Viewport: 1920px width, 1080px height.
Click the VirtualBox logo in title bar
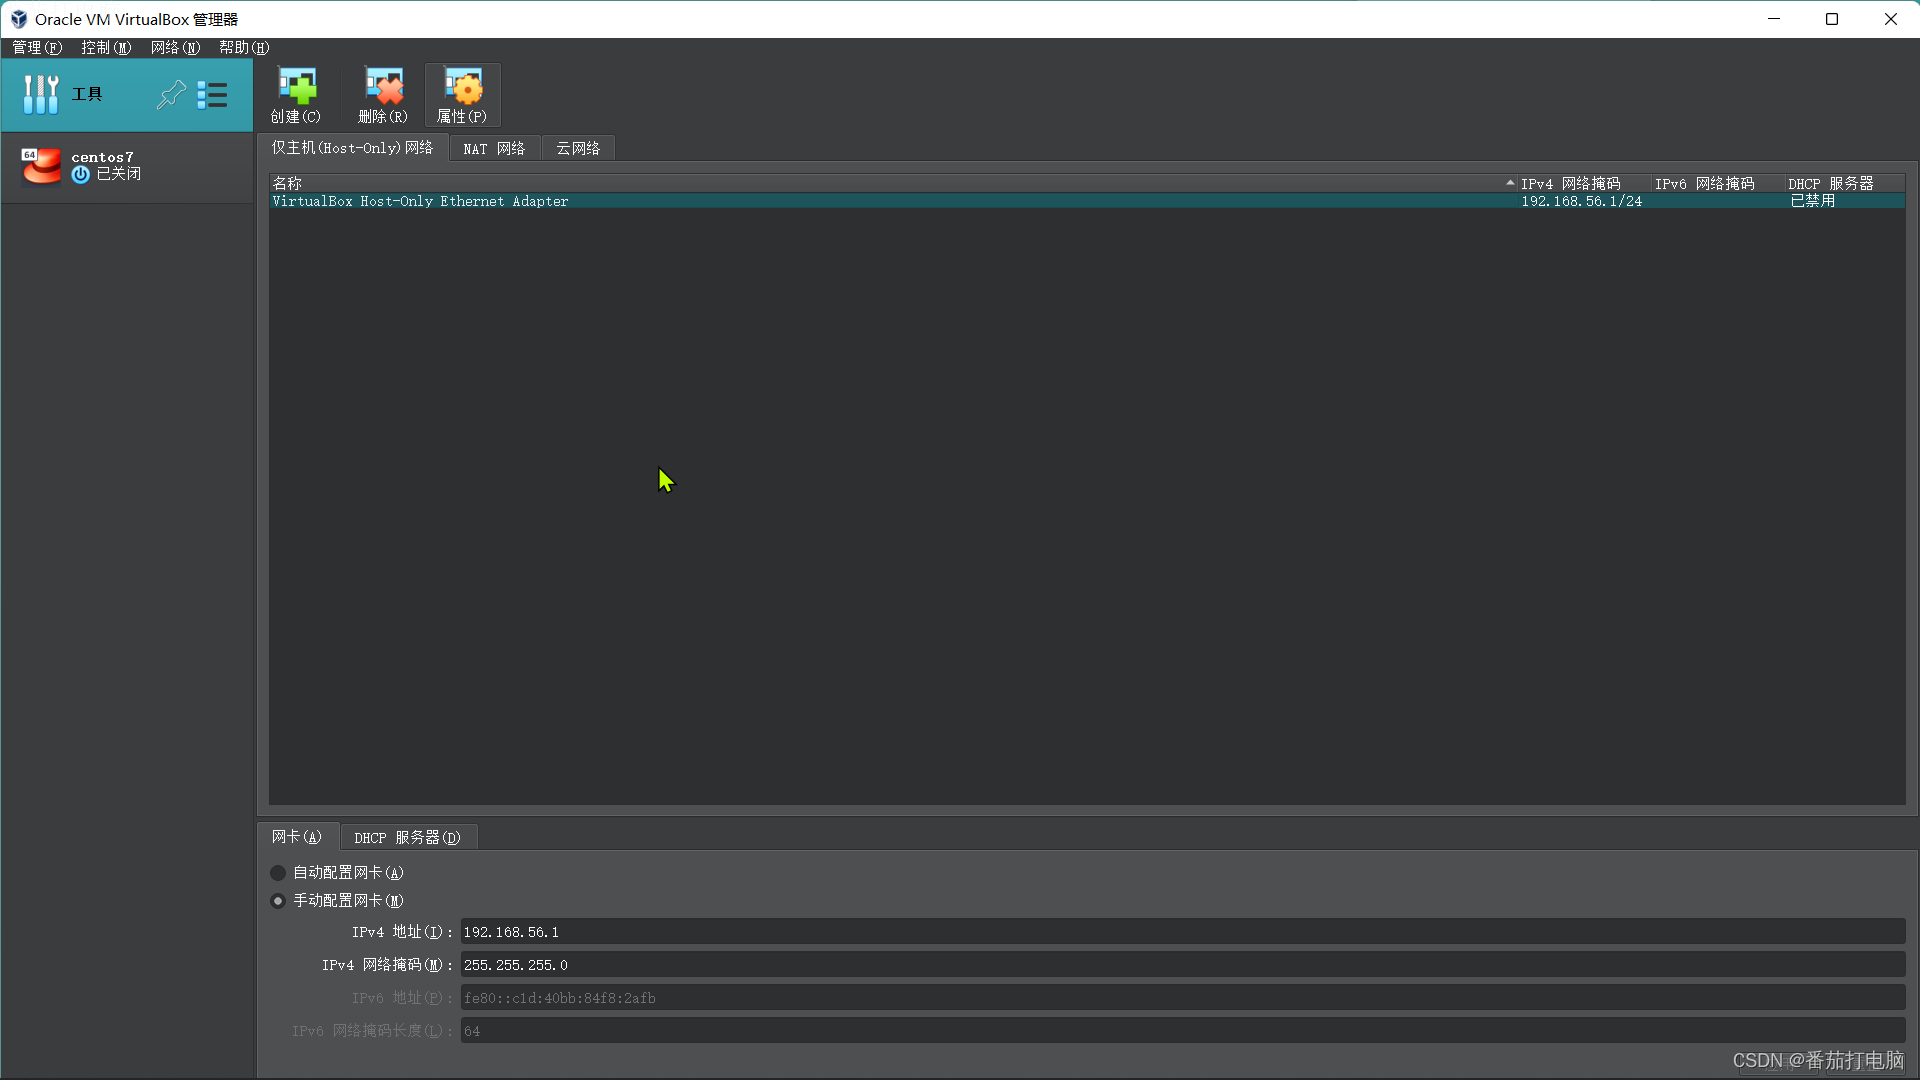(18, 19)
